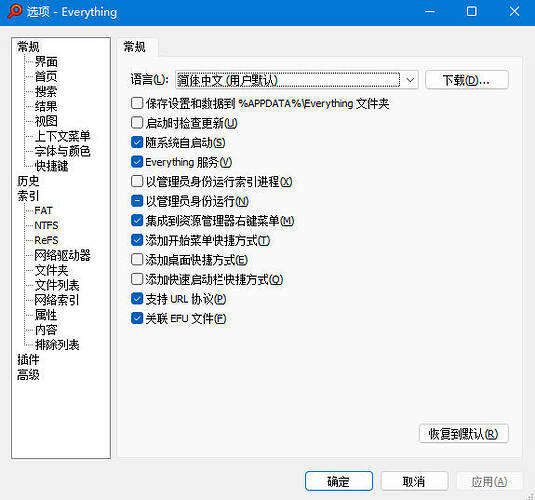
Task: Click the Everything magnifier icon in title bar
Action: point(14,11)
